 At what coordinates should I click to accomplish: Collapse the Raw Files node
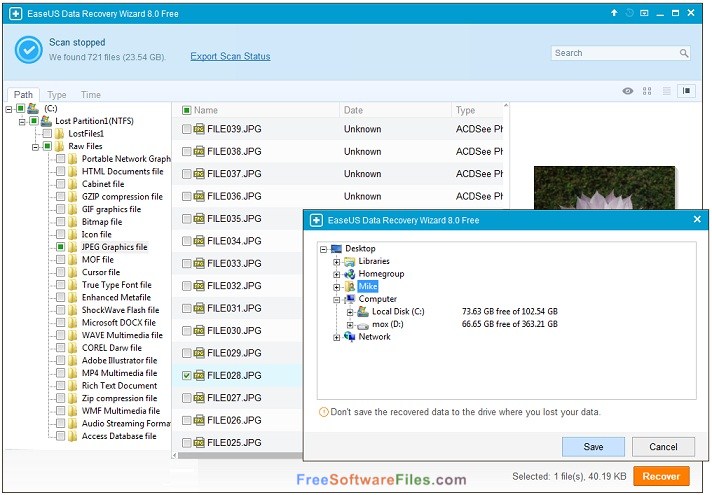[x=35, y=147]
